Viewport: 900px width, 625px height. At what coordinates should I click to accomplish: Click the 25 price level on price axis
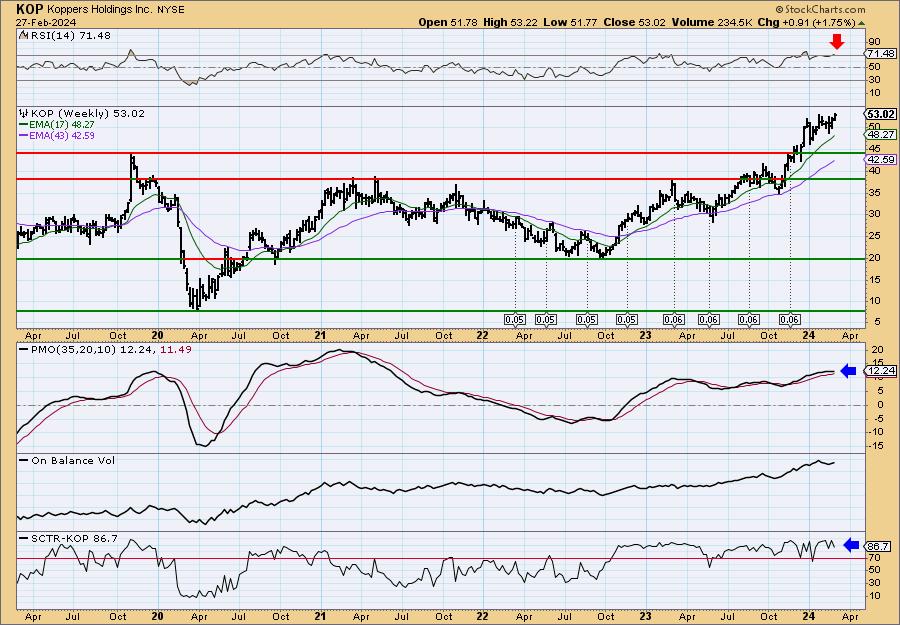tap(875, 235)
